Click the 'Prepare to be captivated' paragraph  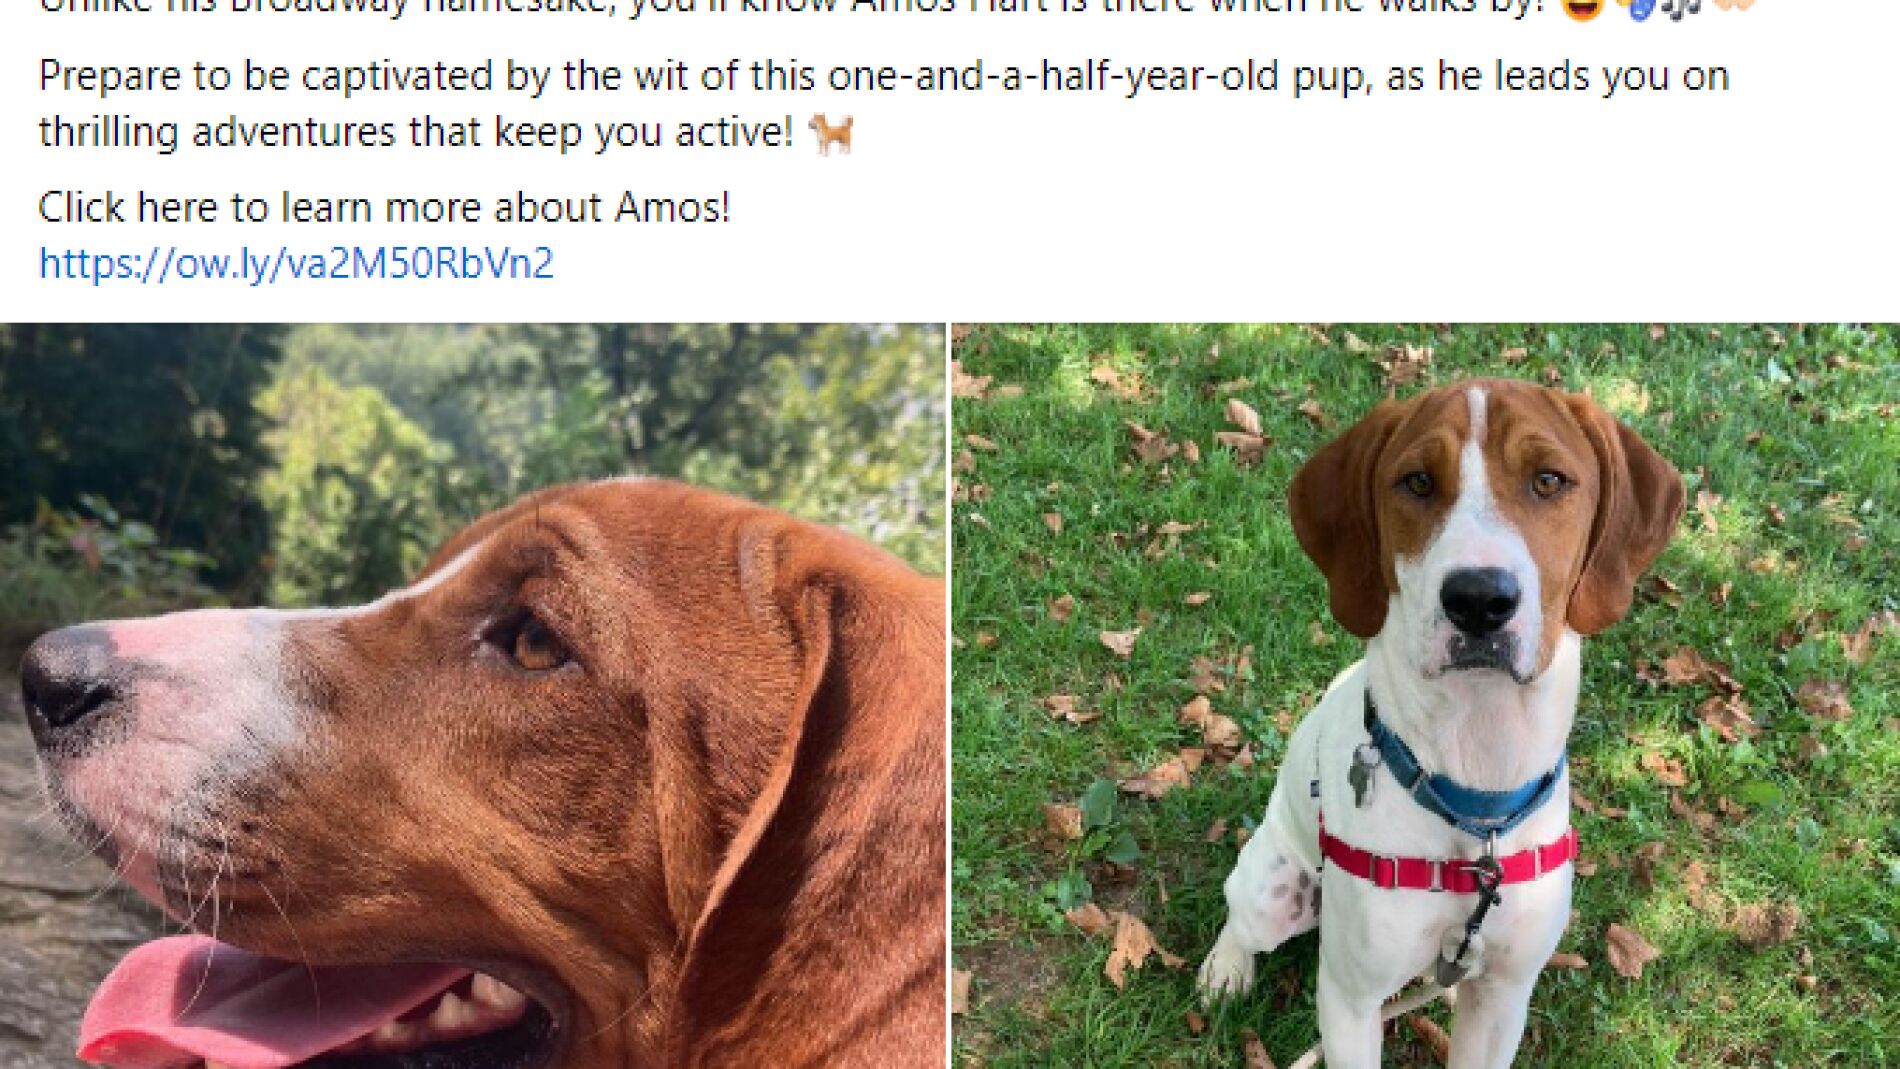click(884, 104)
